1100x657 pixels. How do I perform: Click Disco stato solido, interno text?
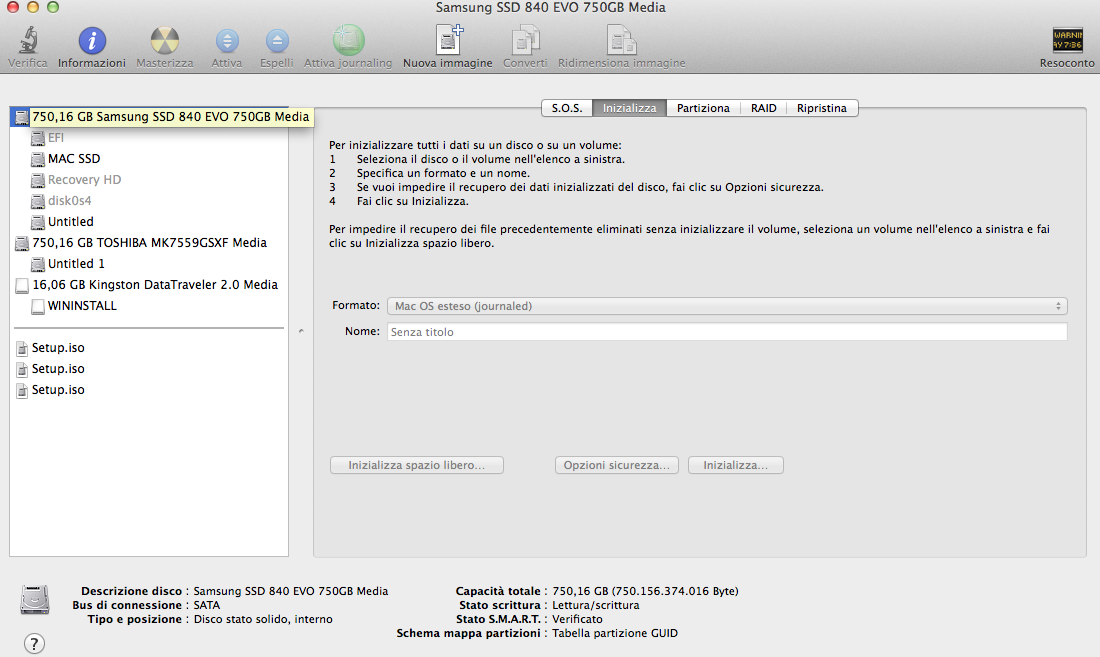pyautogui.click(x=263, y=619)
